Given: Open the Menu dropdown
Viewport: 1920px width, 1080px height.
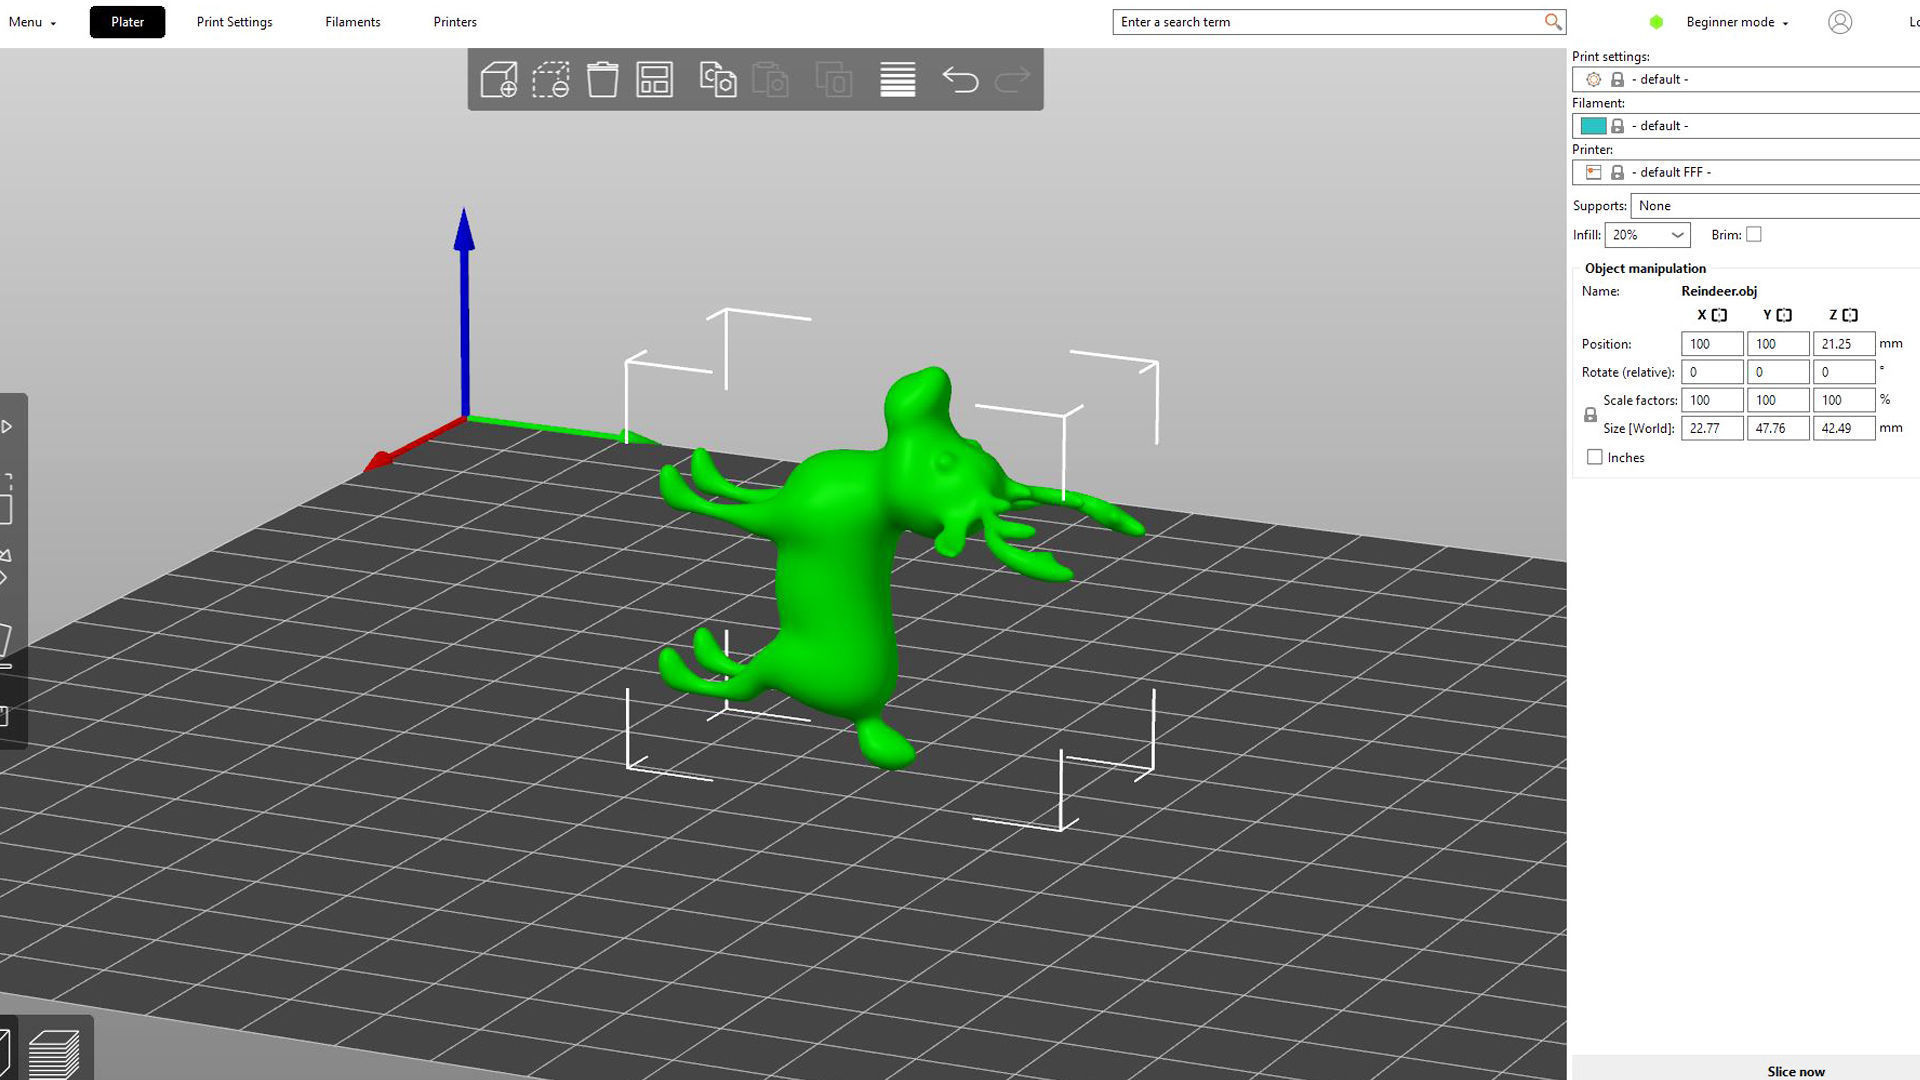Looking at the screenshot, I should pyautogui.click(x=32, y=22).
